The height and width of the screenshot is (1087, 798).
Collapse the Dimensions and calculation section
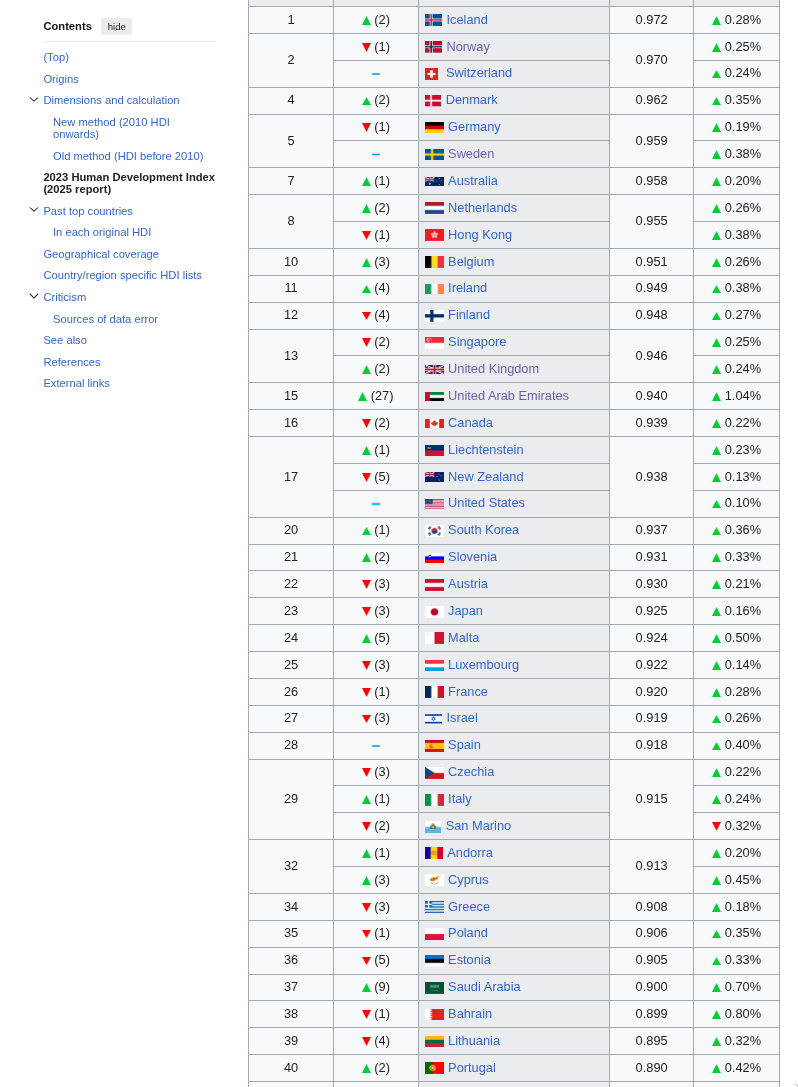33,100
